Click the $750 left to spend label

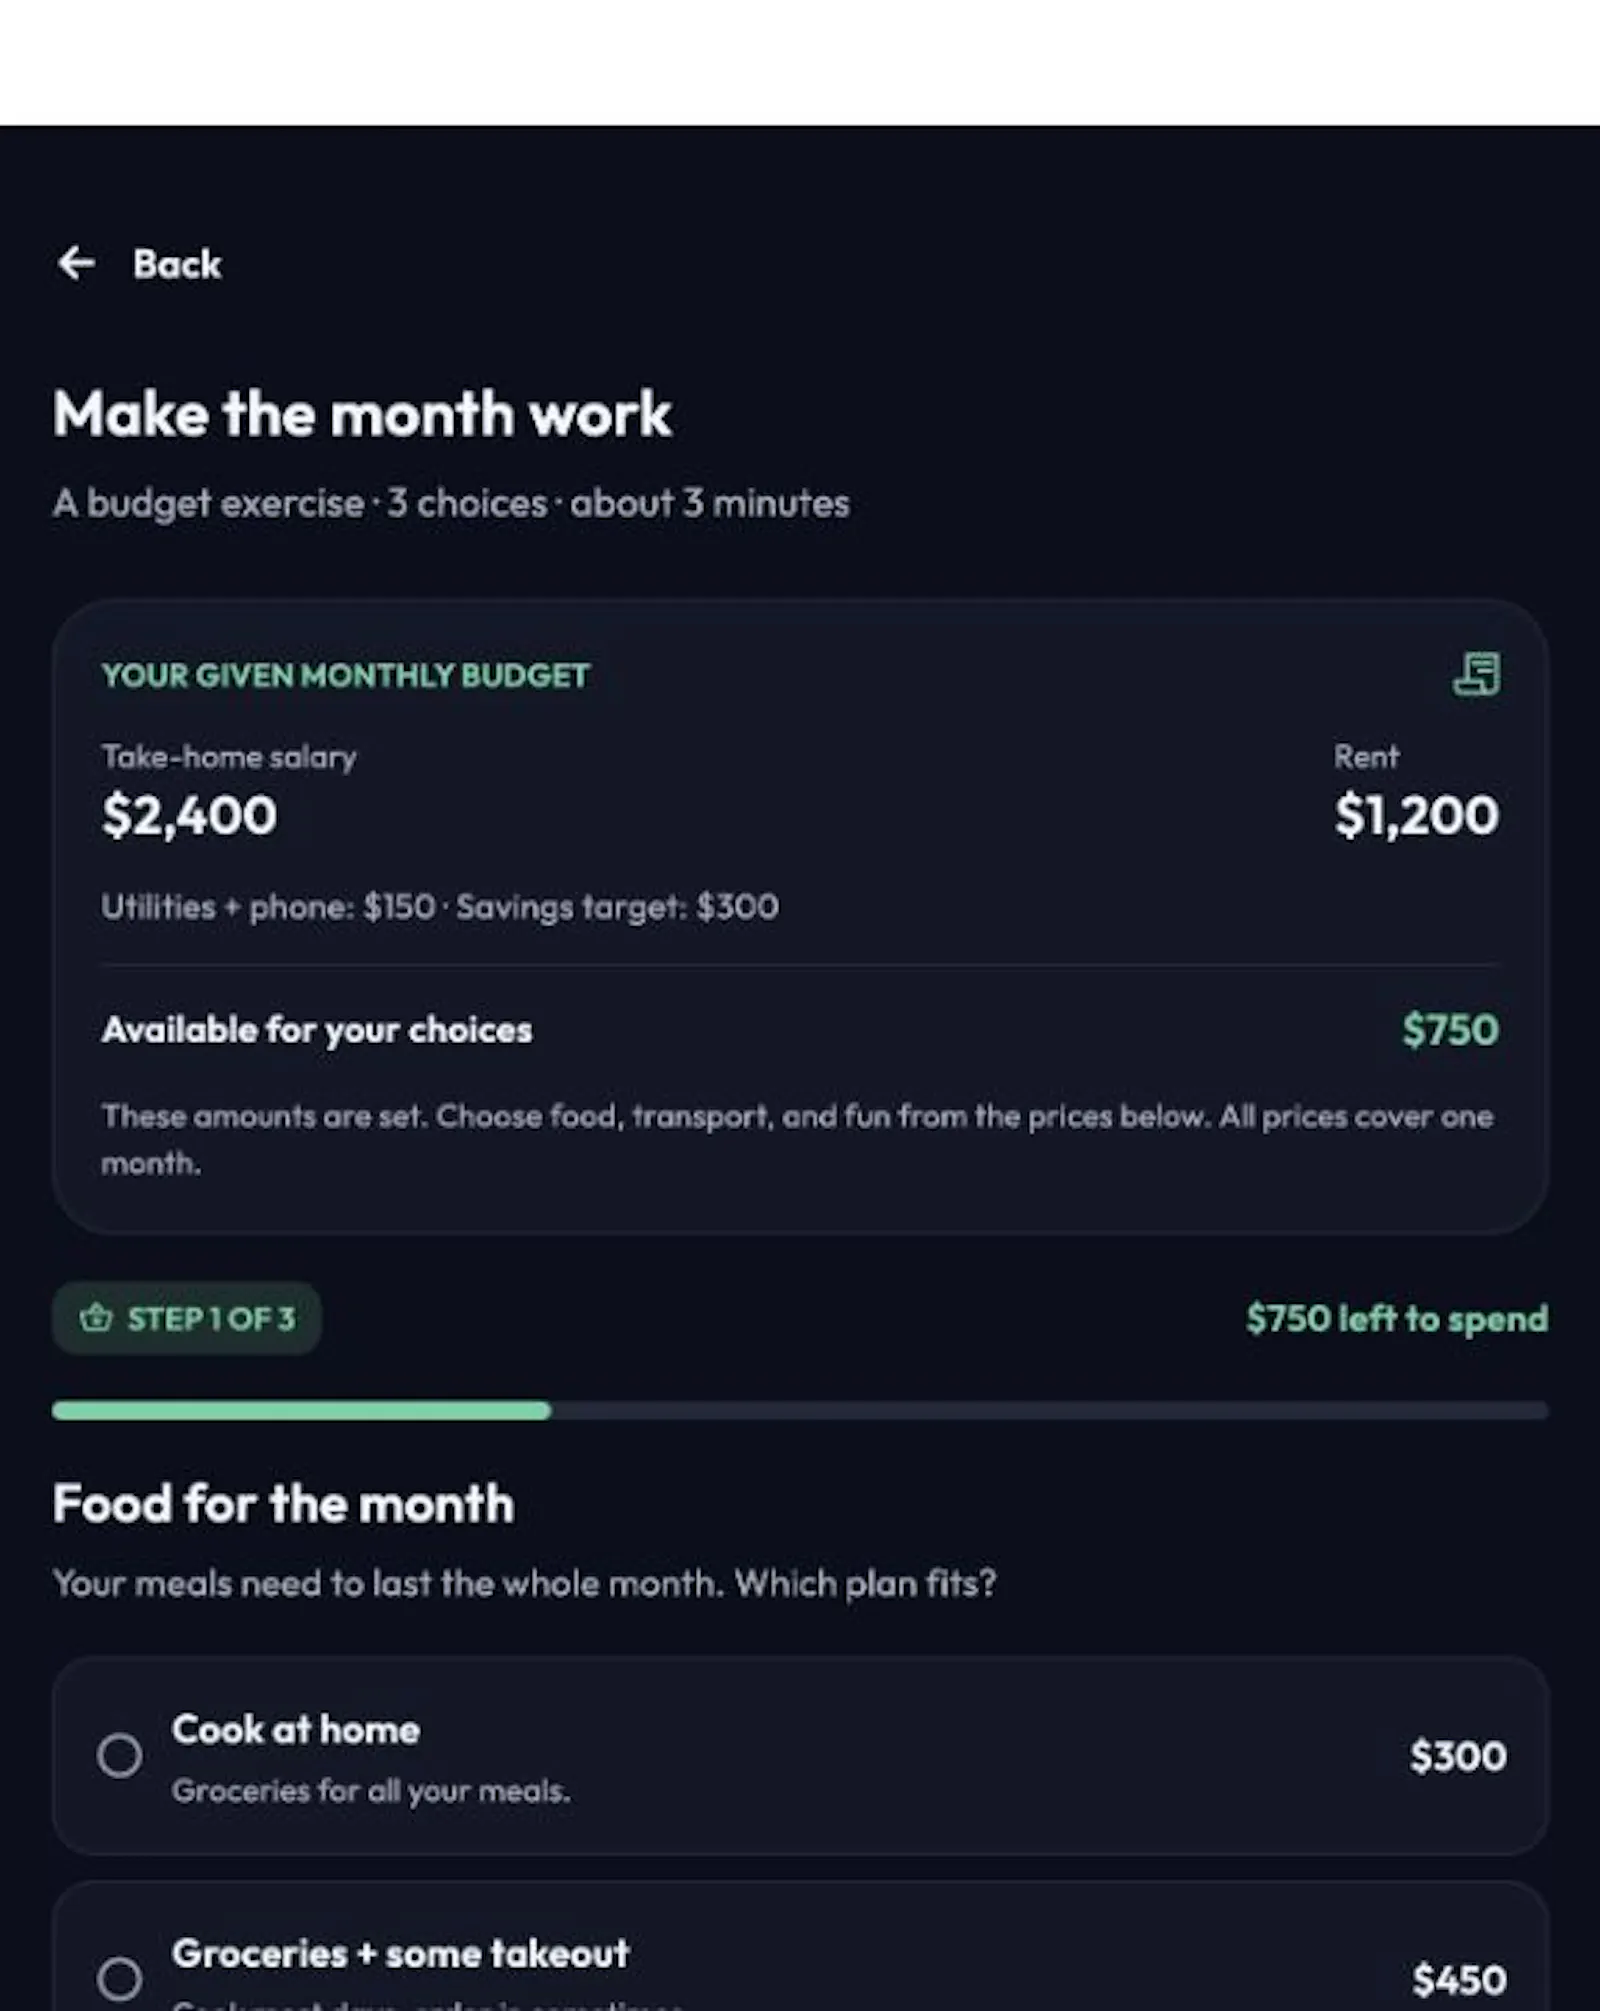(x=1397, y=1318)
